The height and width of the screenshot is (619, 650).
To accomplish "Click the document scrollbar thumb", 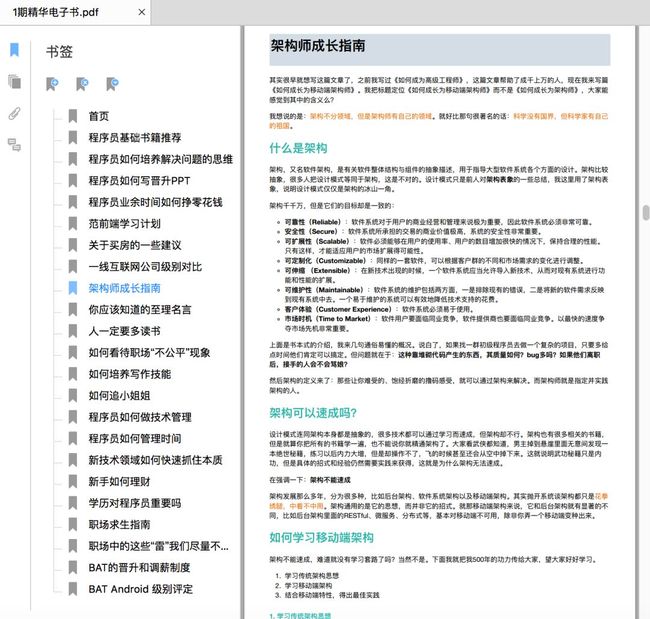I will point(646,213).
